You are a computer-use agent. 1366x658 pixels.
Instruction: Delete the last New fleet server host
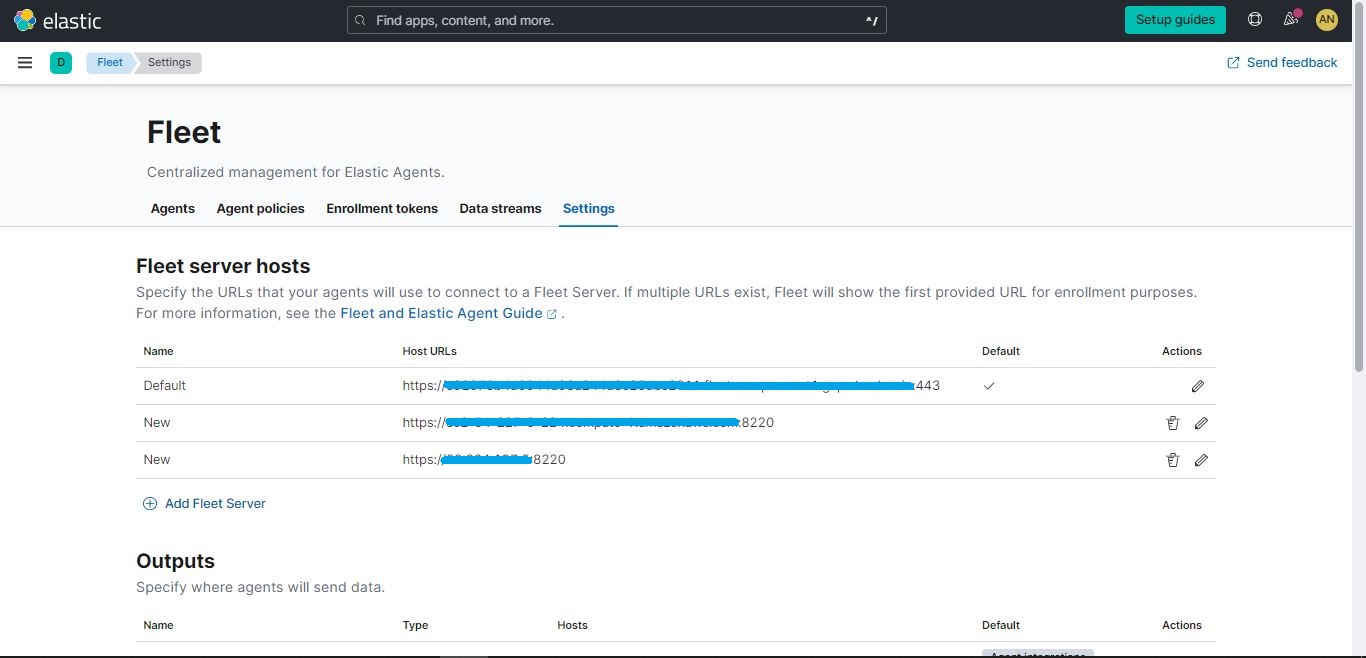(1173, 460)
